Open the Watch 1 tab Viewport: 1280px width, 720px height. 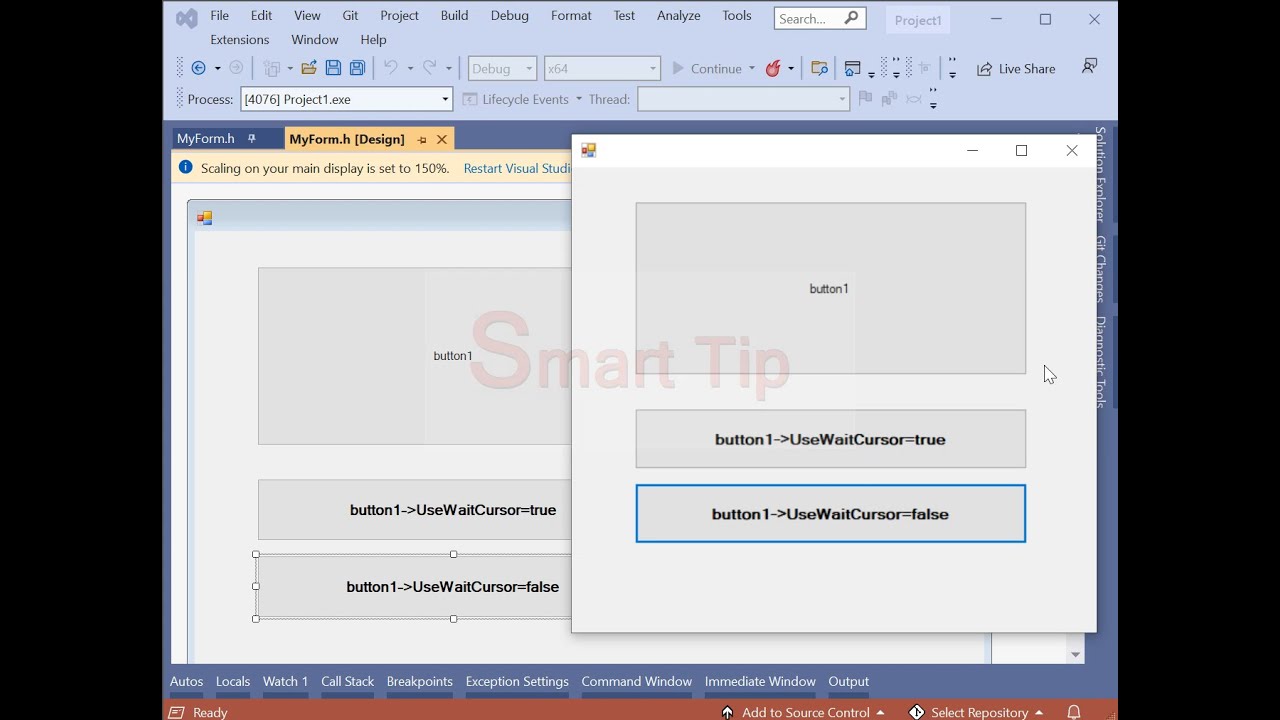285,681
